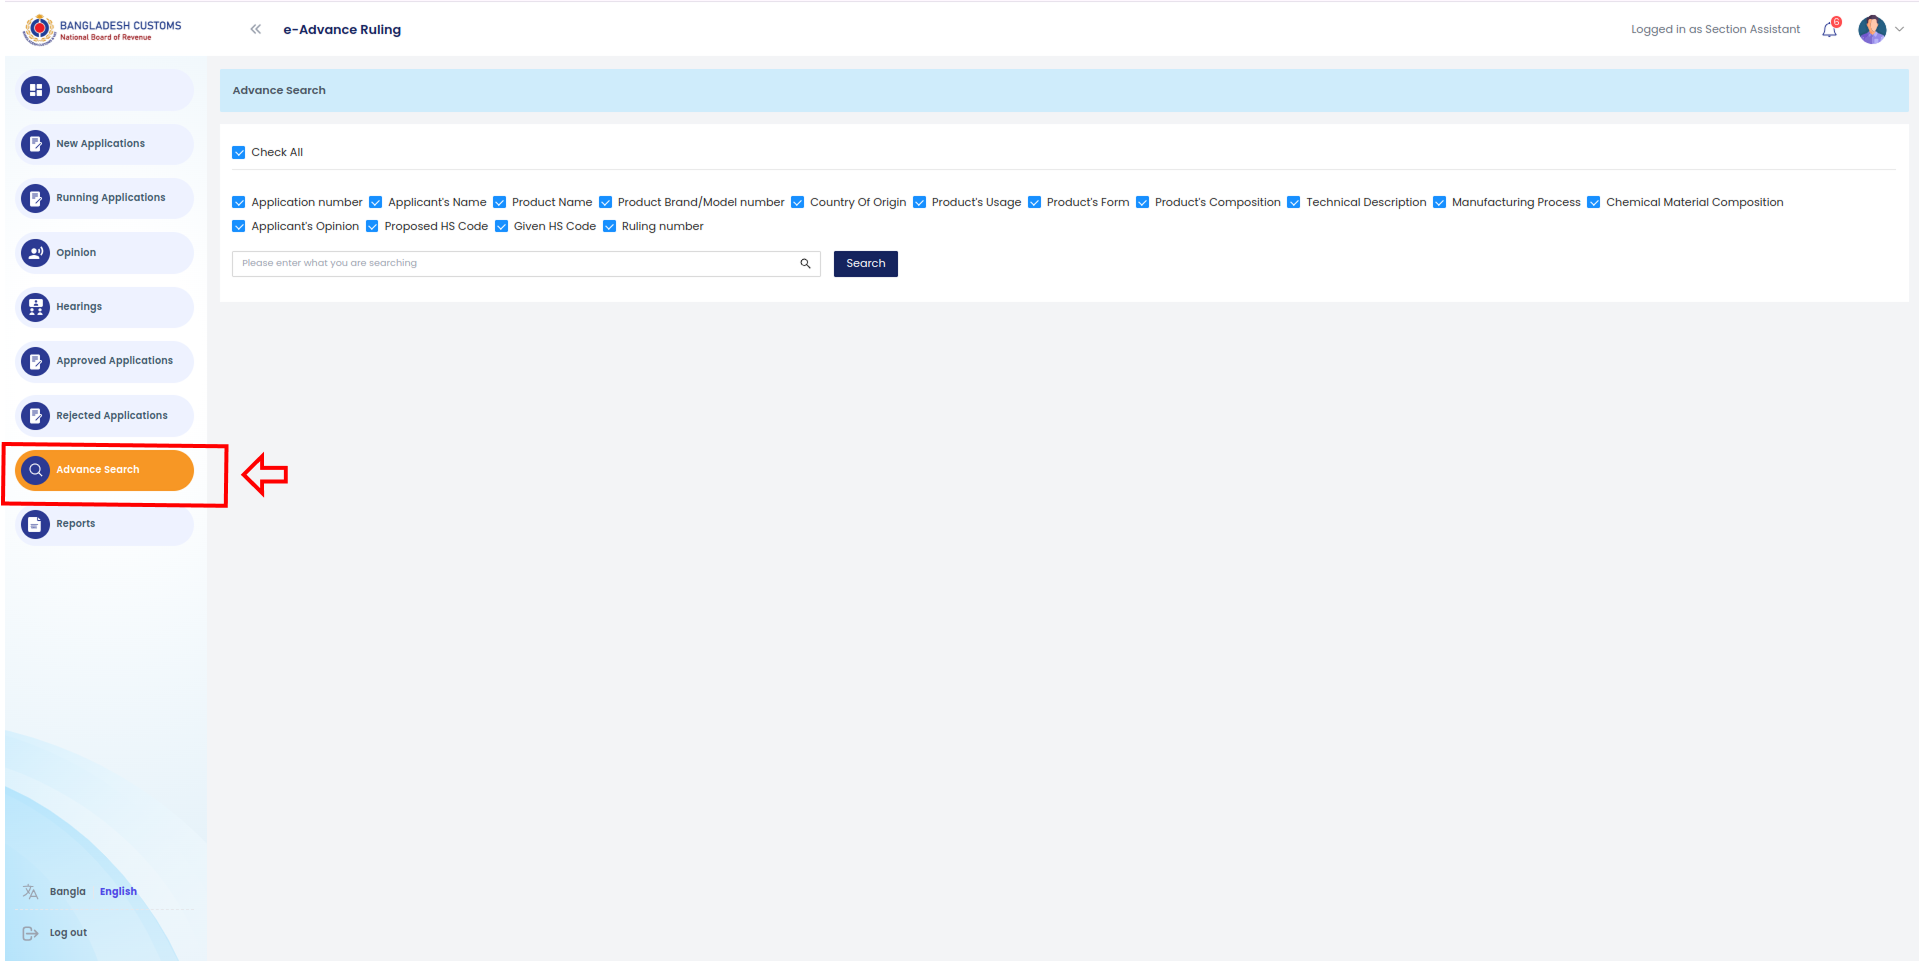Toggle Country Of Origin checkbox

pos(798,203)
